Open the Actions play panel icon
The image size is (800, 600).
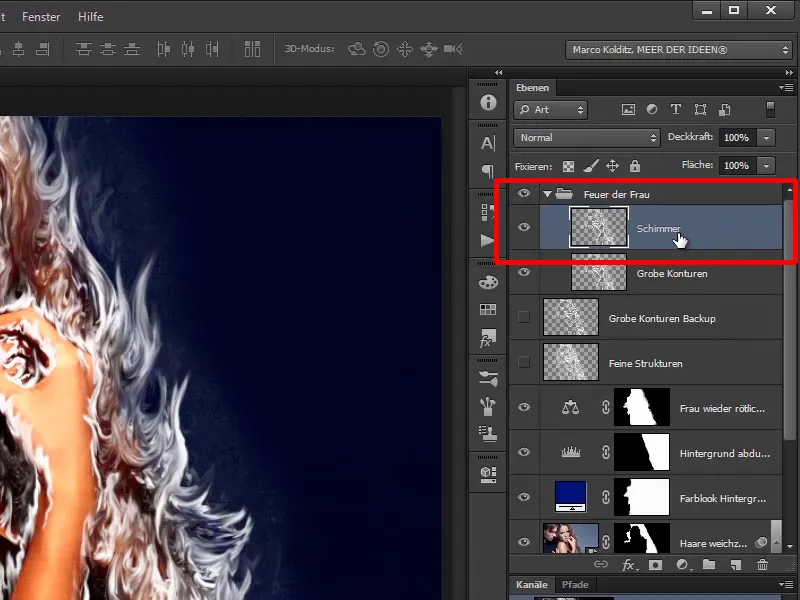click(x=487, y=240)
